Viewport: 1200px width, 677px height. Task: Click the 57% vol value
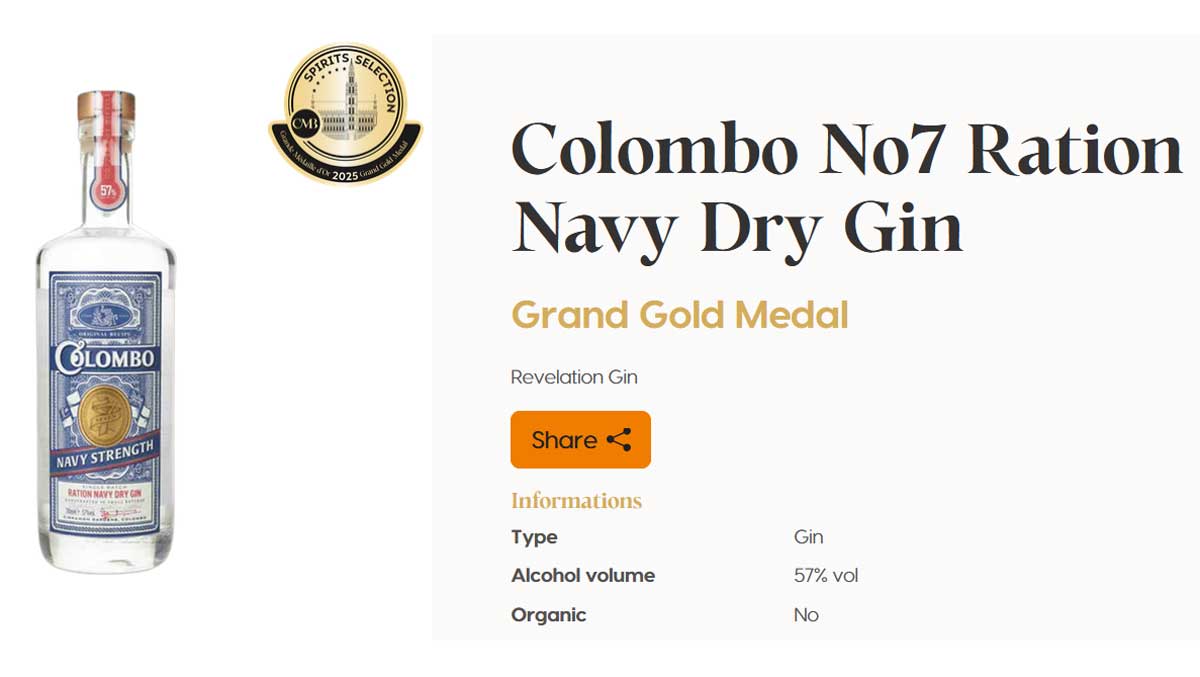(825, 576)
